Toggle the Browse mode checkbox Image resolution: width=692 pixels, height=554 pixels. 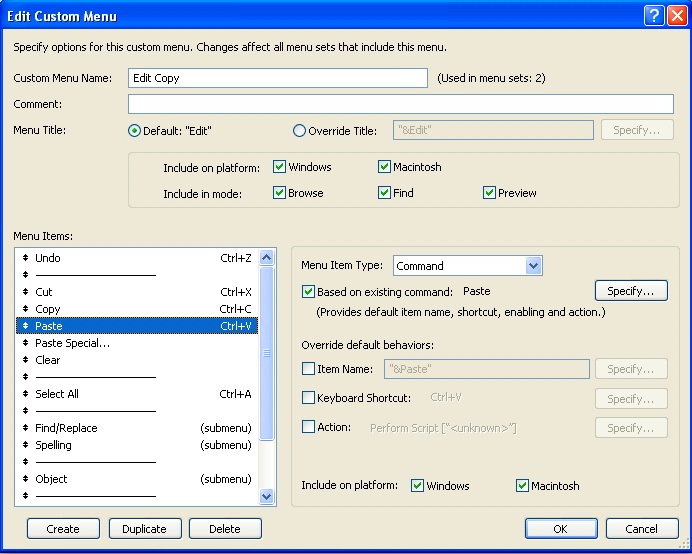point(280,193)
